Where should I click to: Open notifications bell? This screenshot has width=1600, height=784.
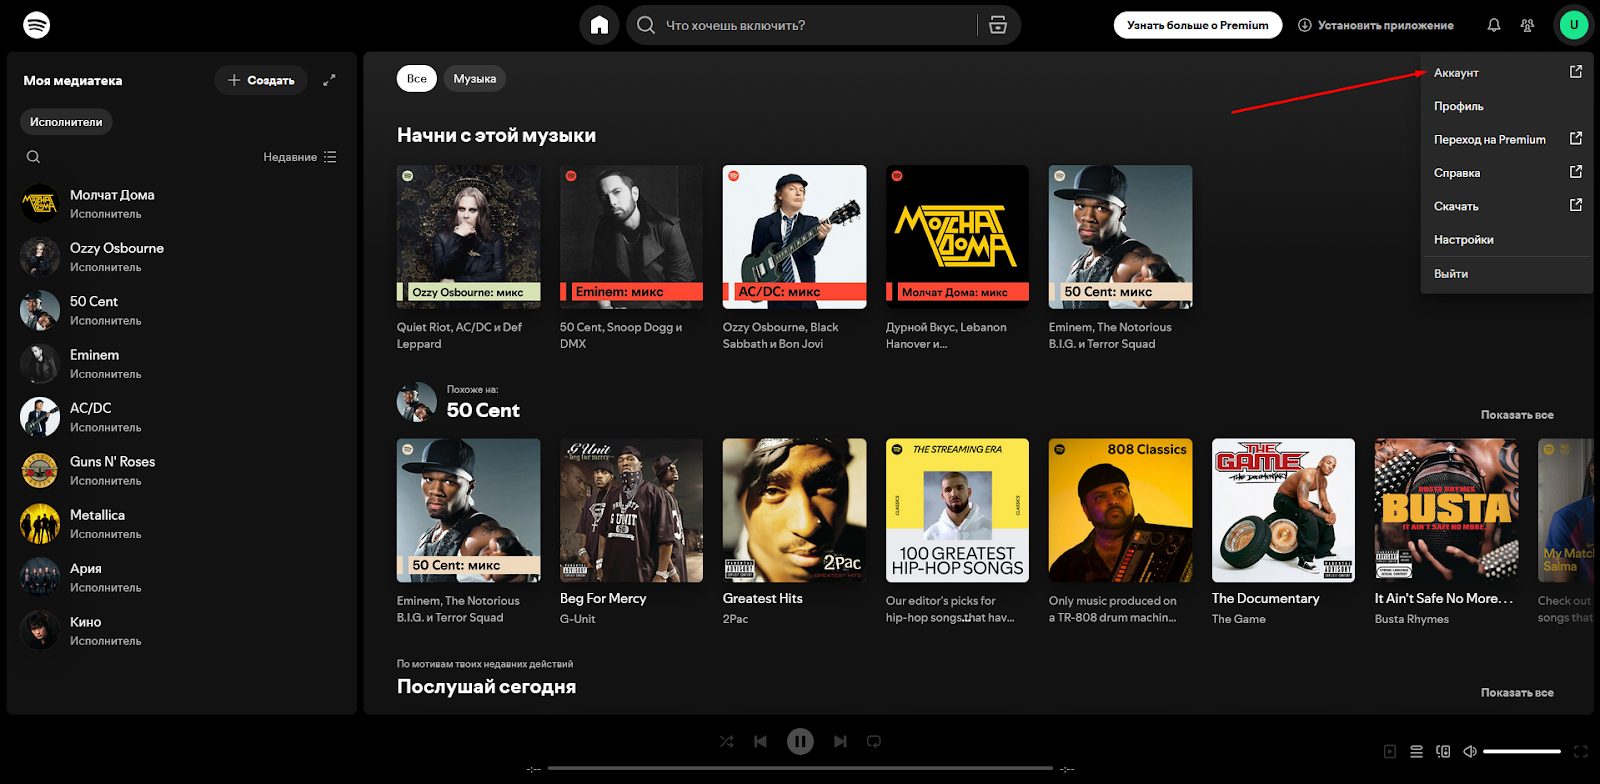pos(1493,25)
